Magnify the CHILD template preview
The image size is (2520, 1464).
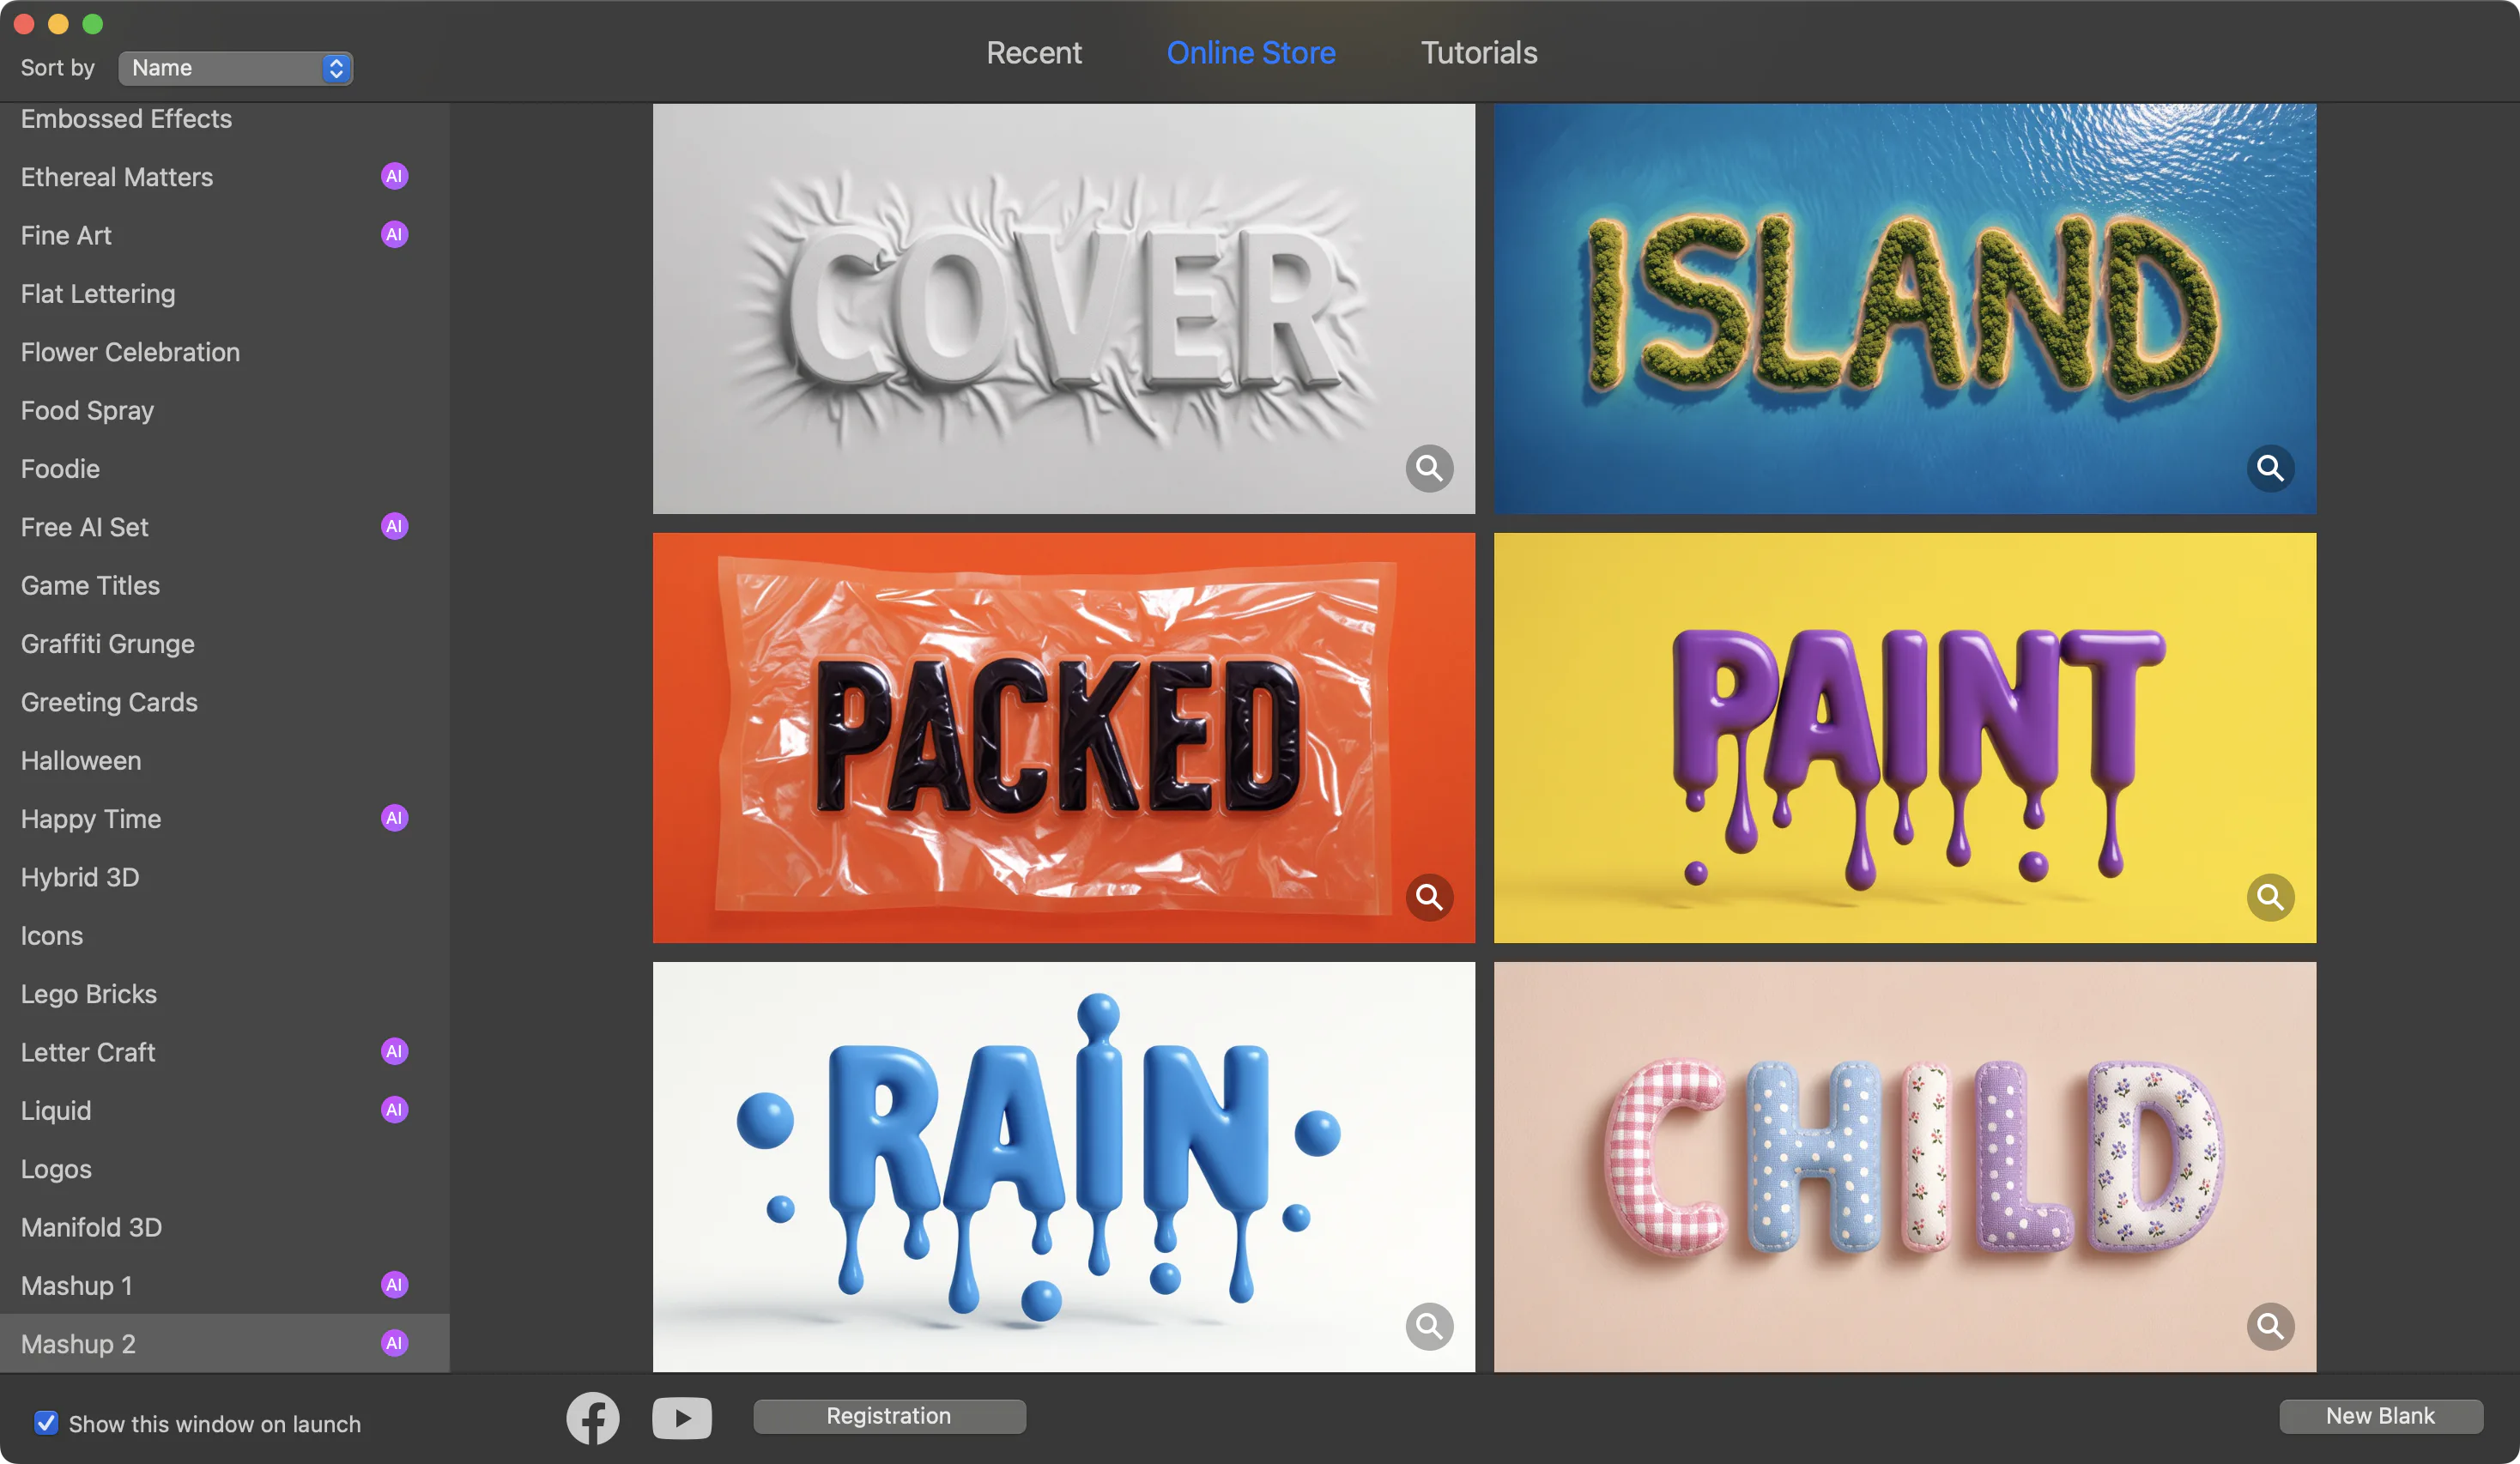click(x=2270, y=1326)
